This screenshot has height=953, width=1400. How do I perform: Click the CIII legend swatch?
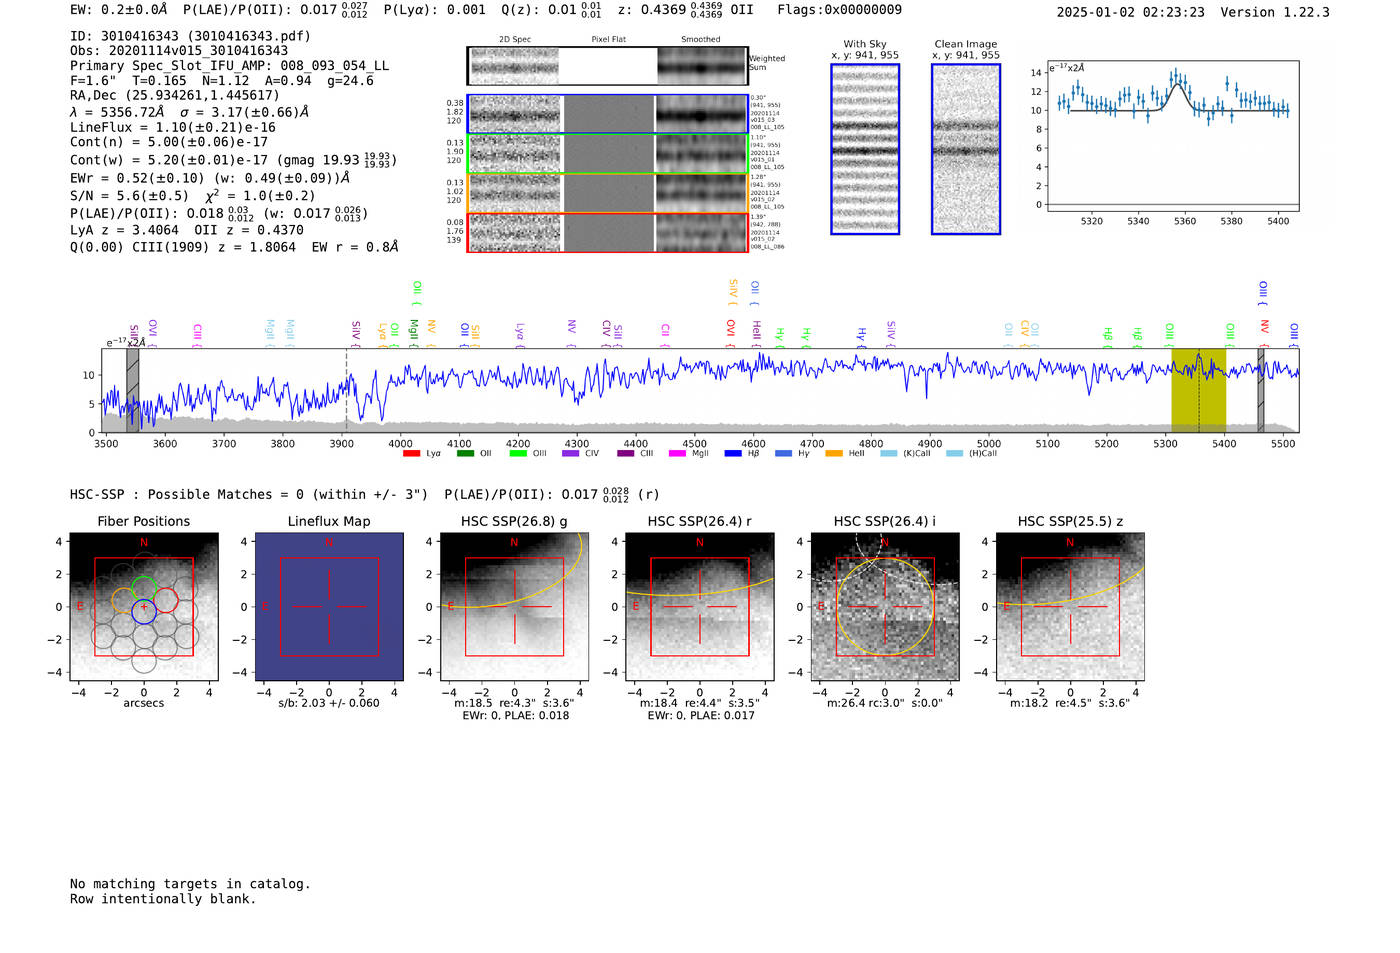coord(625,453)
